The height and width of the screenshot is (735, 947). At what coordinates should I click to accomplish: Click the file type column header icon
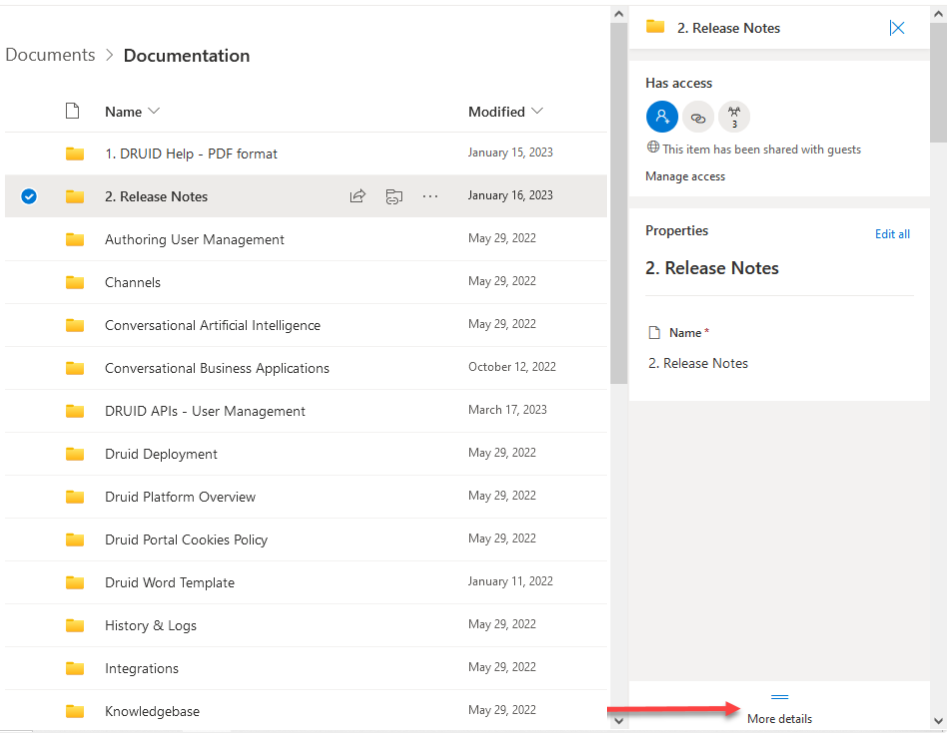[x=72, y=111]
